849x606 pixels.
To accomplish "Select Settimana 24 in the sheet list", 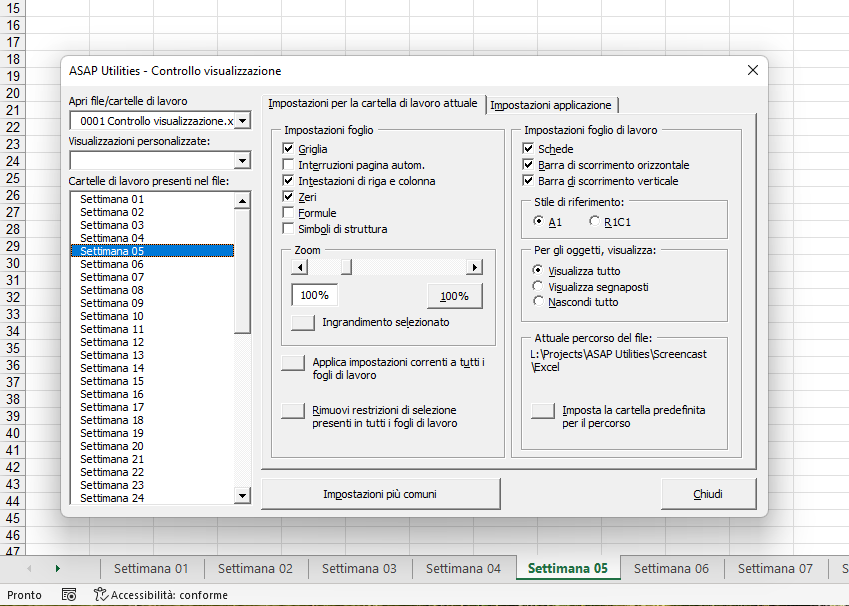I will tap(152, 498).
